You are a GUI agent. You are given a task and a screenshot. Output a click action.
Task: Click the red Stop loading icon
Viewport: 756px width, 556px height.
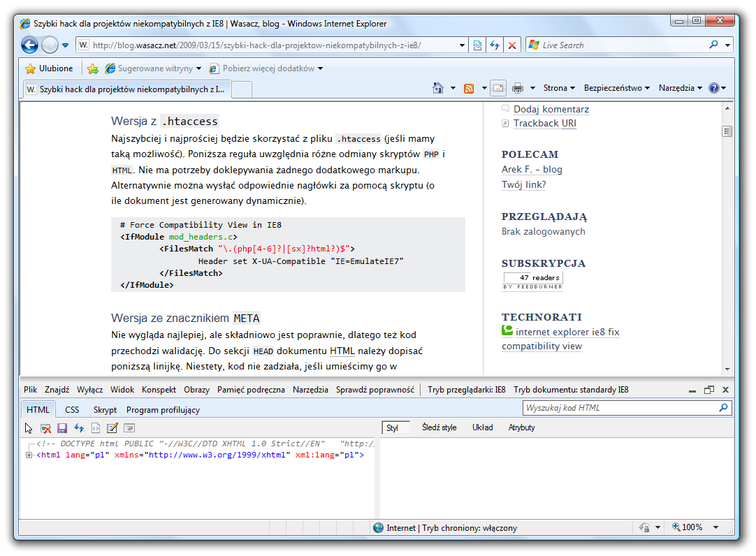(x=512, y=45)
